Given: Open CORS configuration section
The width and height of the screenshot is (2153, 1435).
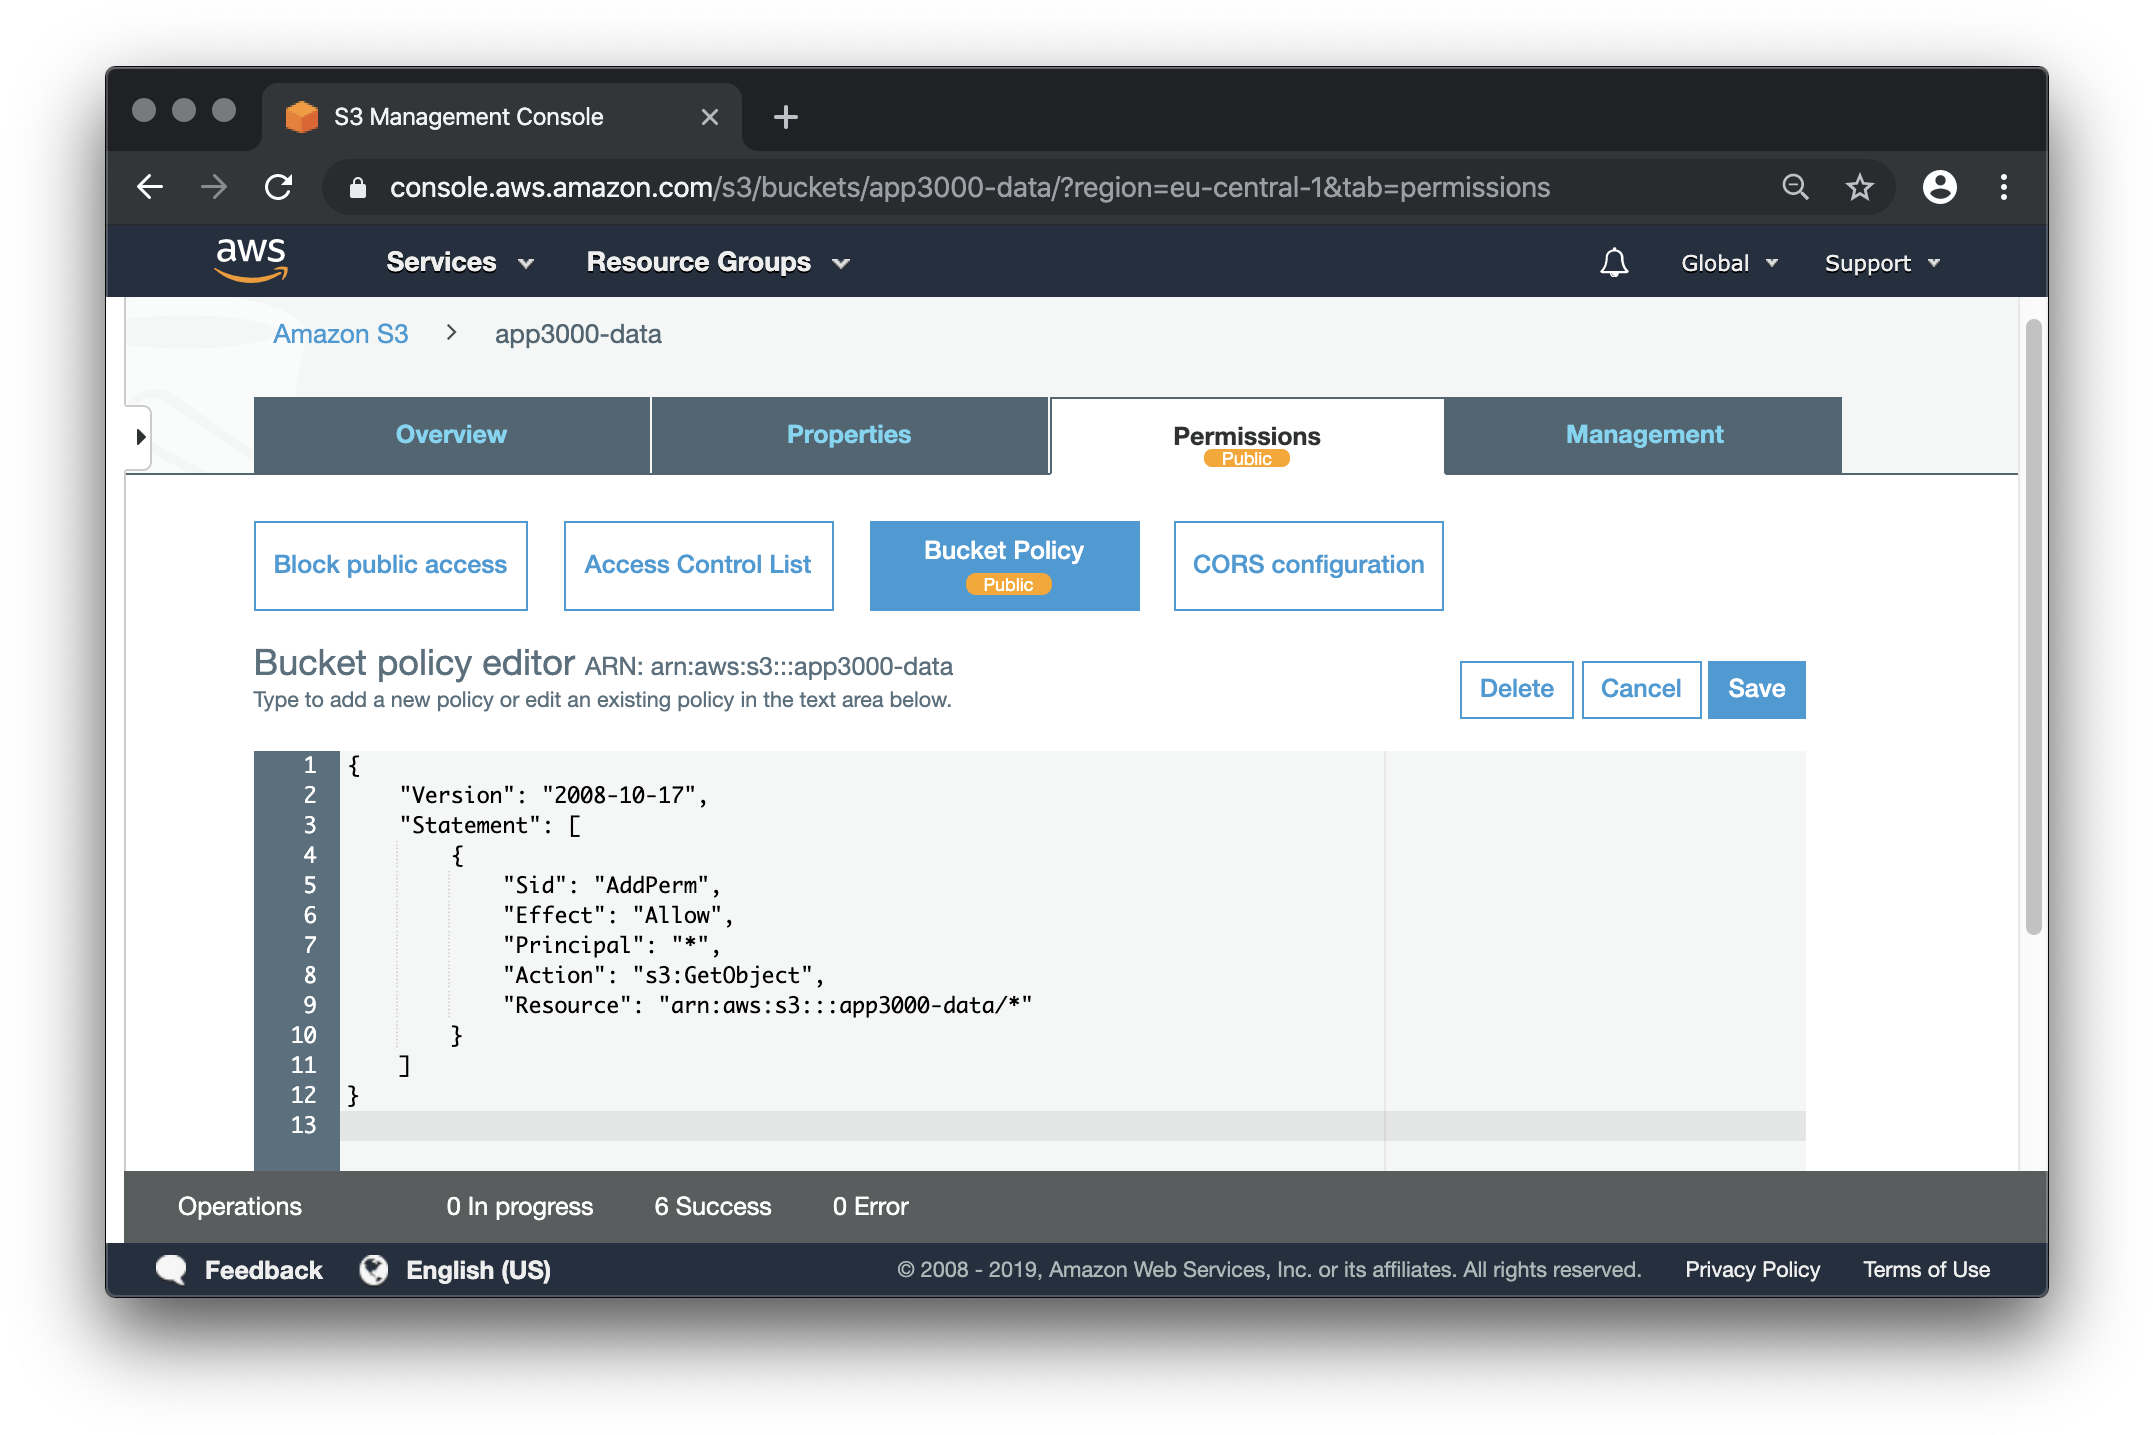Looking at the screenshot, I should click(x=1308, y=565).
